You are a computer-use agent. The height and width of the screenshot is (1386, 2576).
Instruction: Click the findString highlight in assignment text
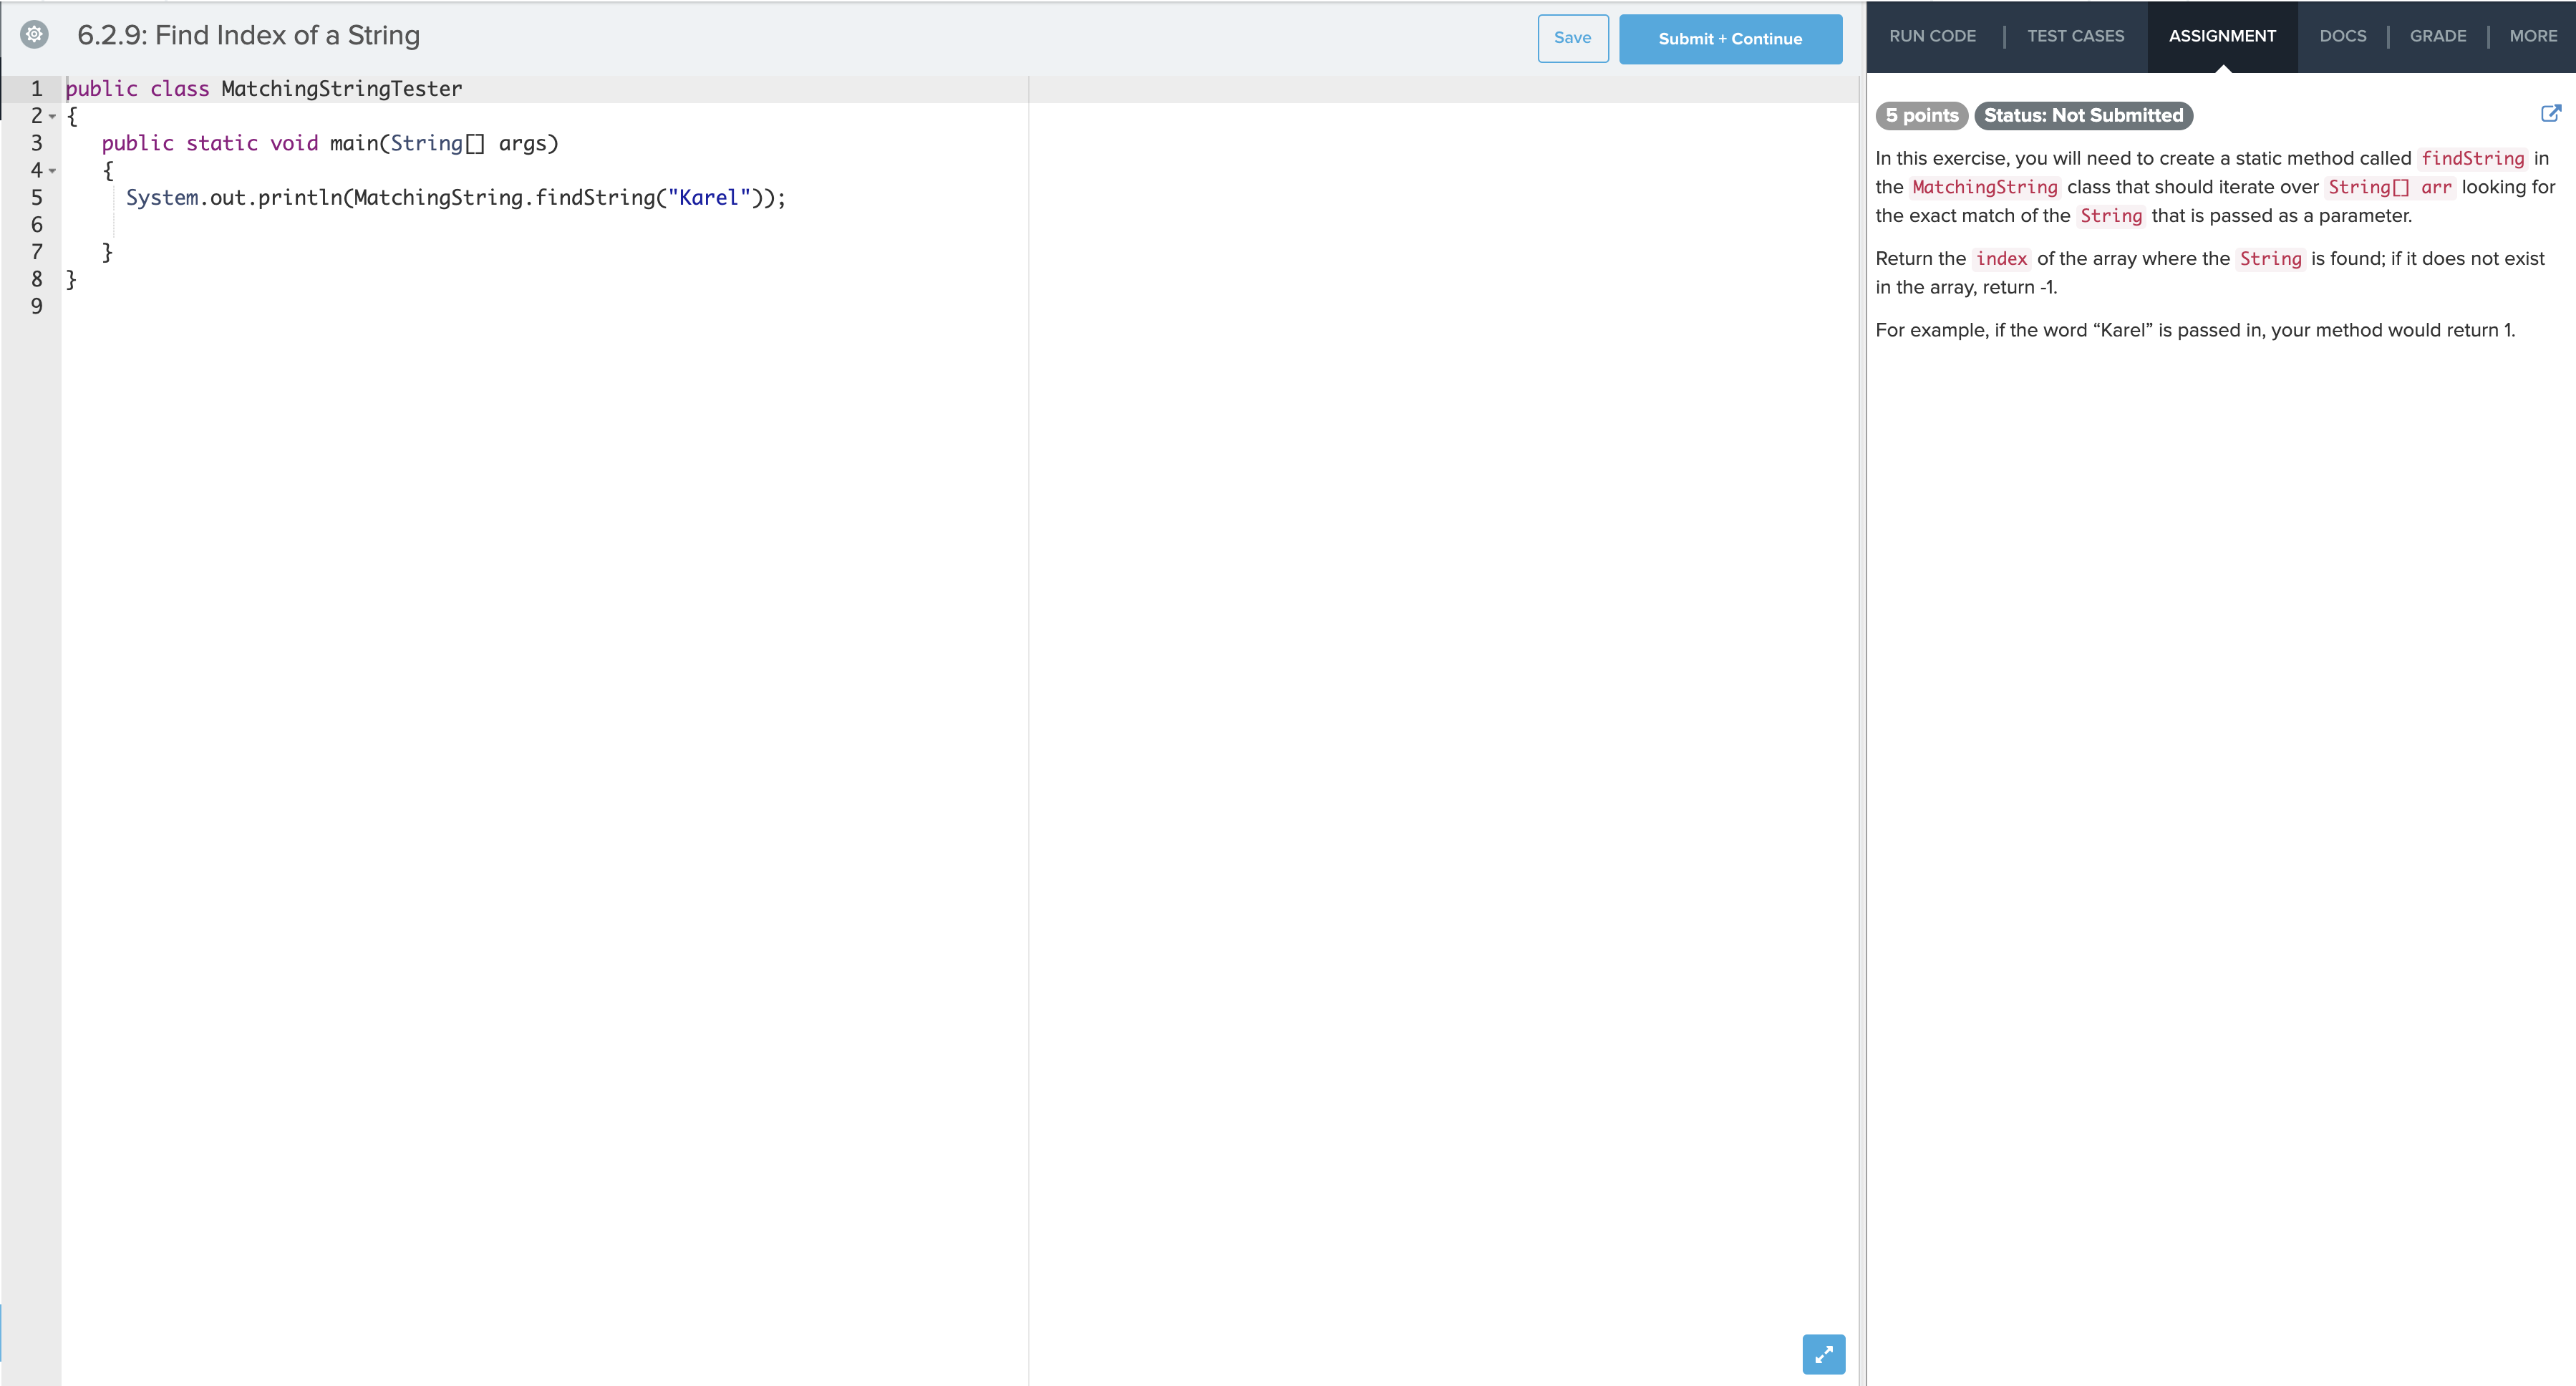(2472, 158)
